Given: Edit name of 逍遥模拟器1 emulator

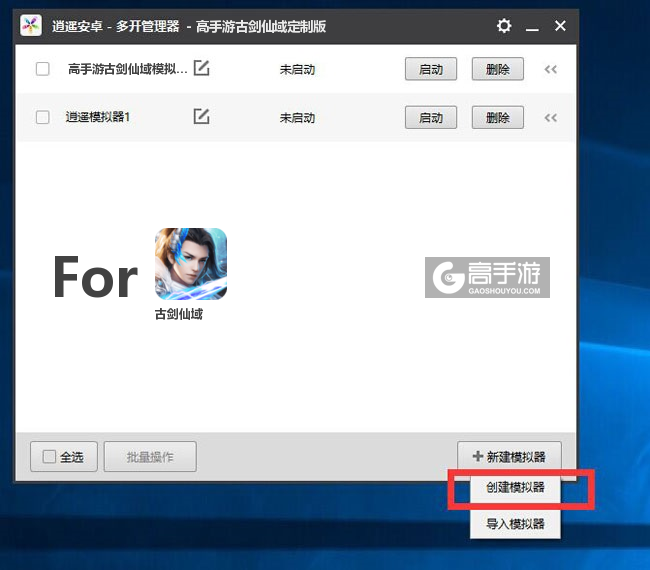Looking at the screenshot, I should pyautogui.click(x=201, y=116).
